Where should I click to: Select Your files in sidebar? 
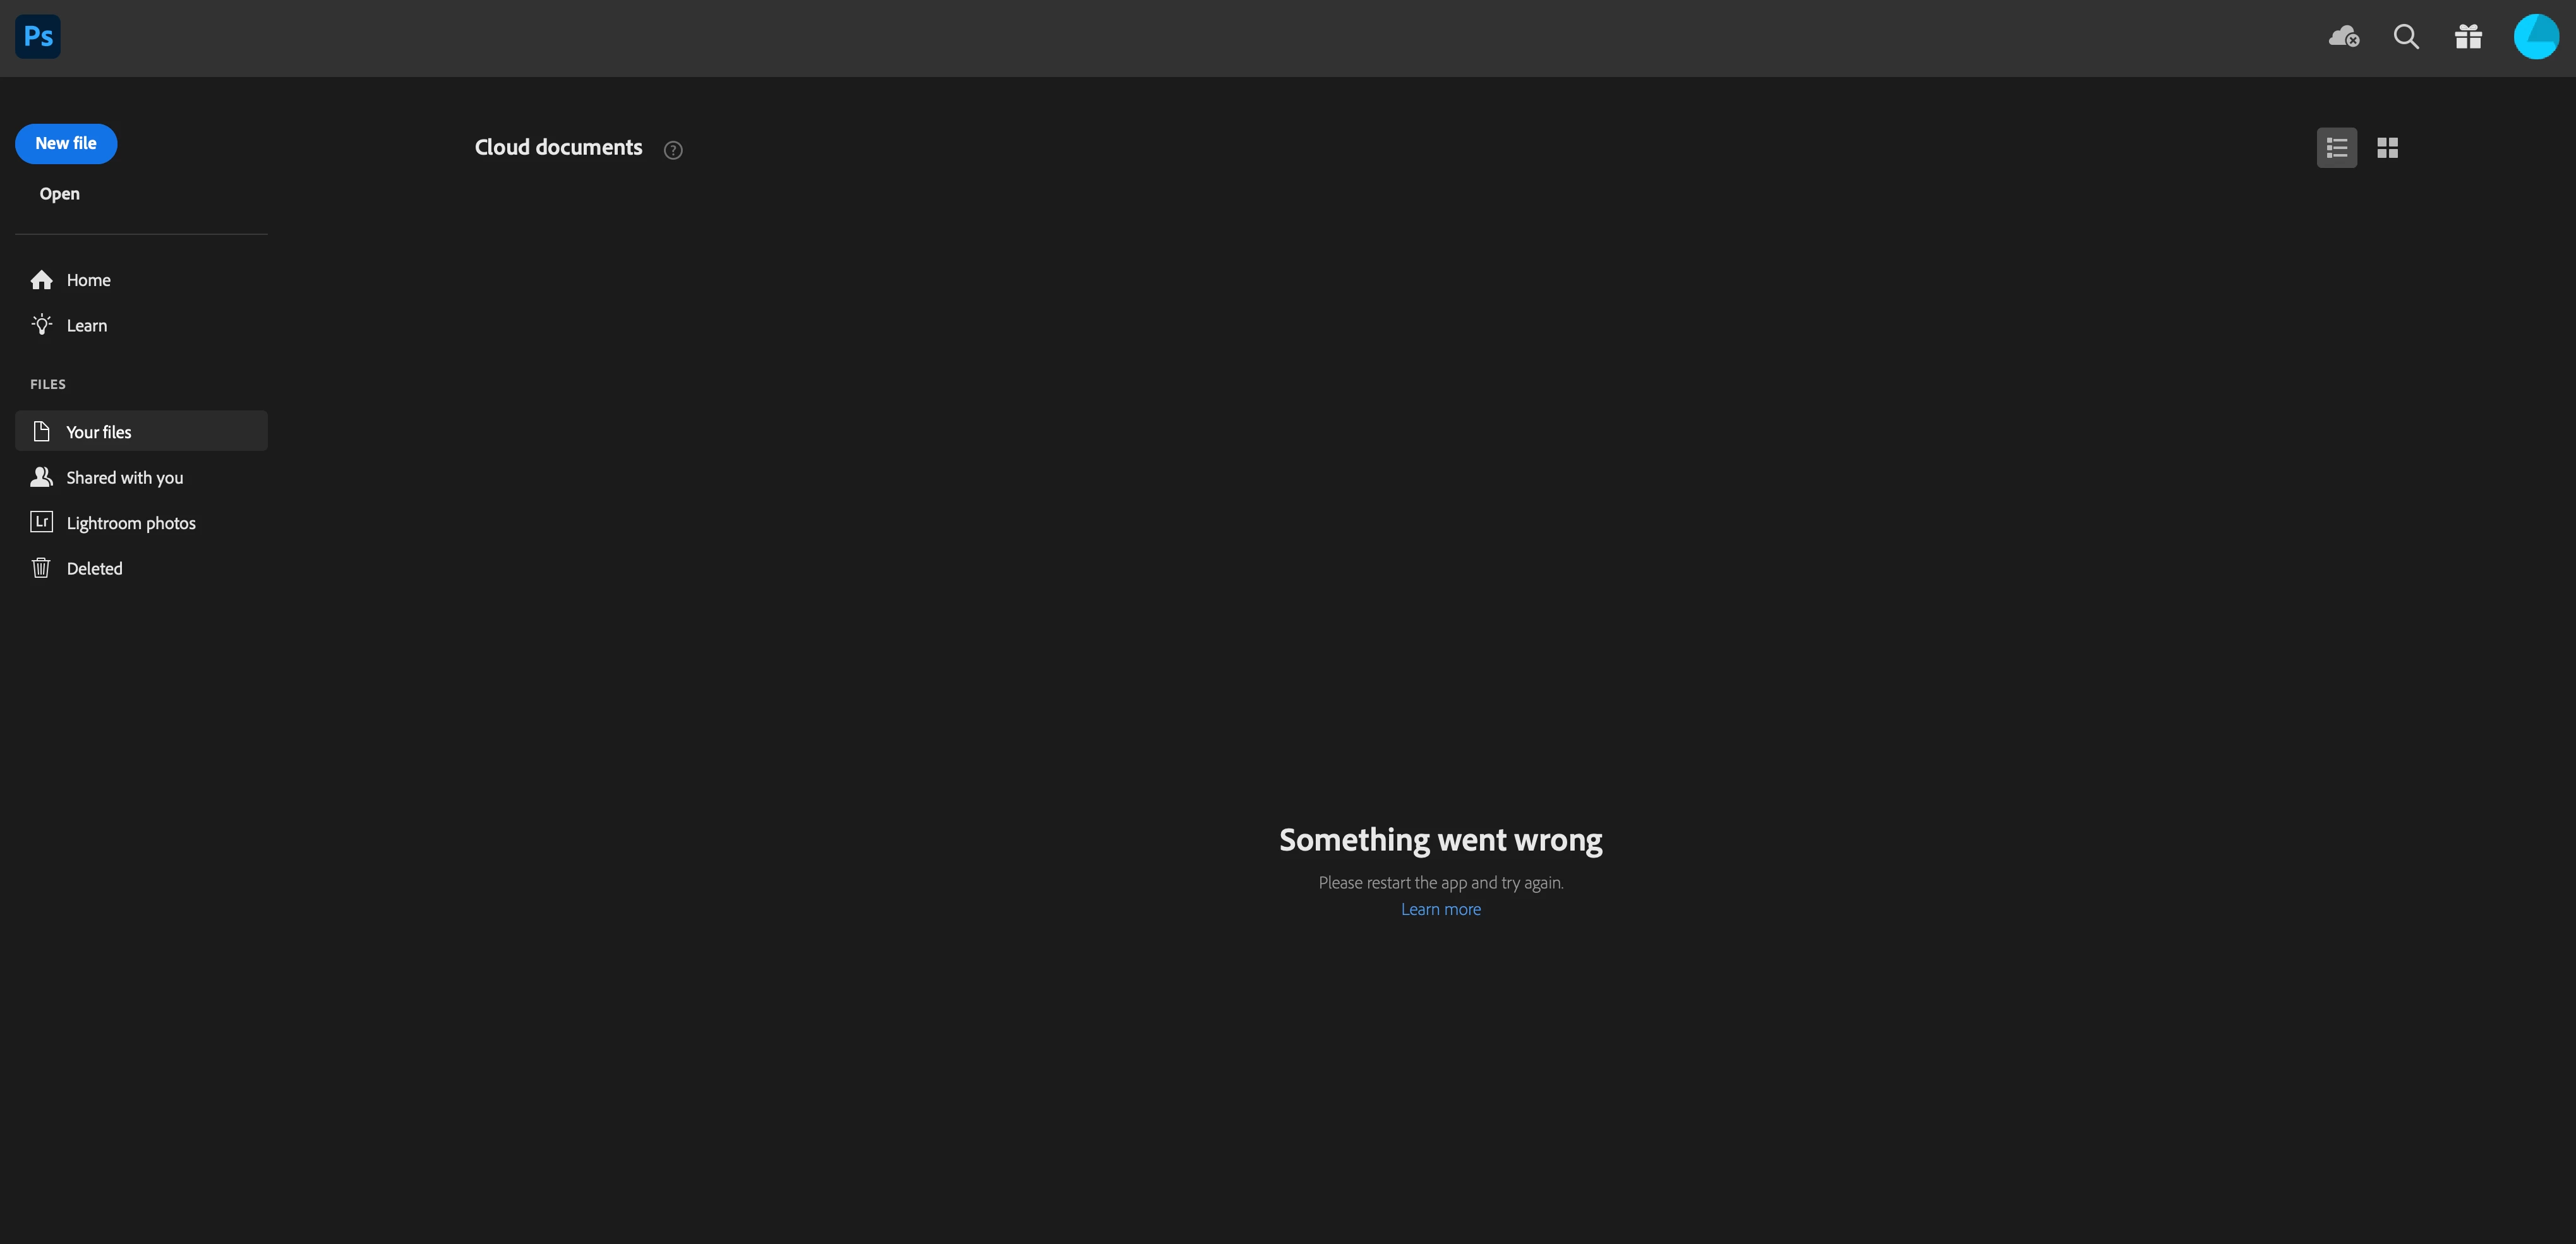[99, 432]
